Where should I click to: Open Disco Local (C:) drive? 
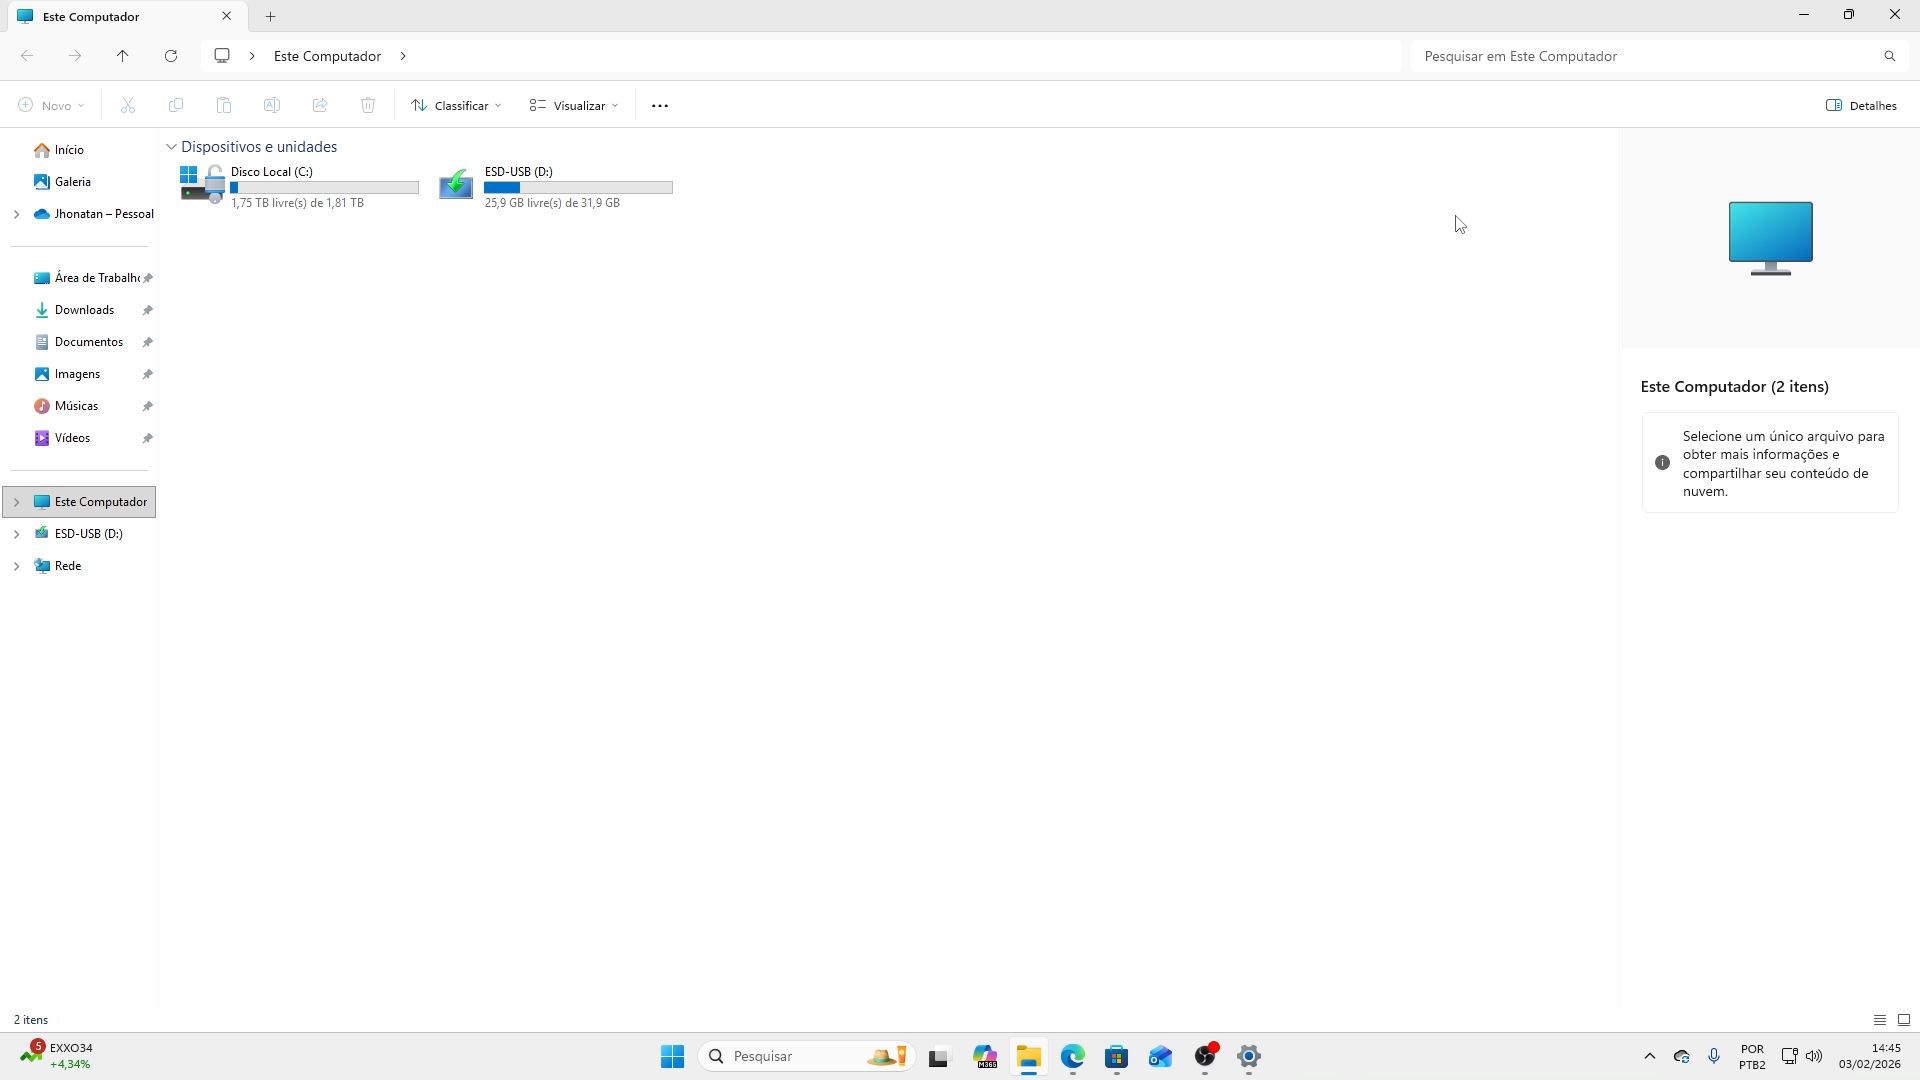(x=299, y=186)
